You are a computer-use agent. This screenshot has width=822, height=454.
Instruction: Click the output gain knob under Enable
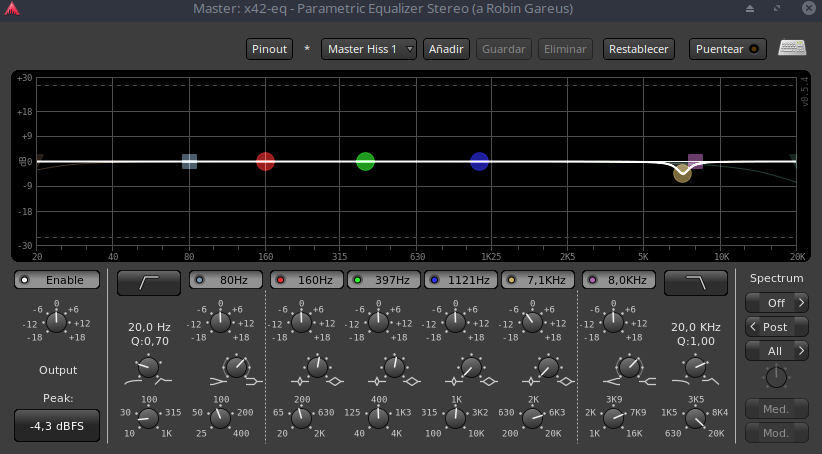57,322
